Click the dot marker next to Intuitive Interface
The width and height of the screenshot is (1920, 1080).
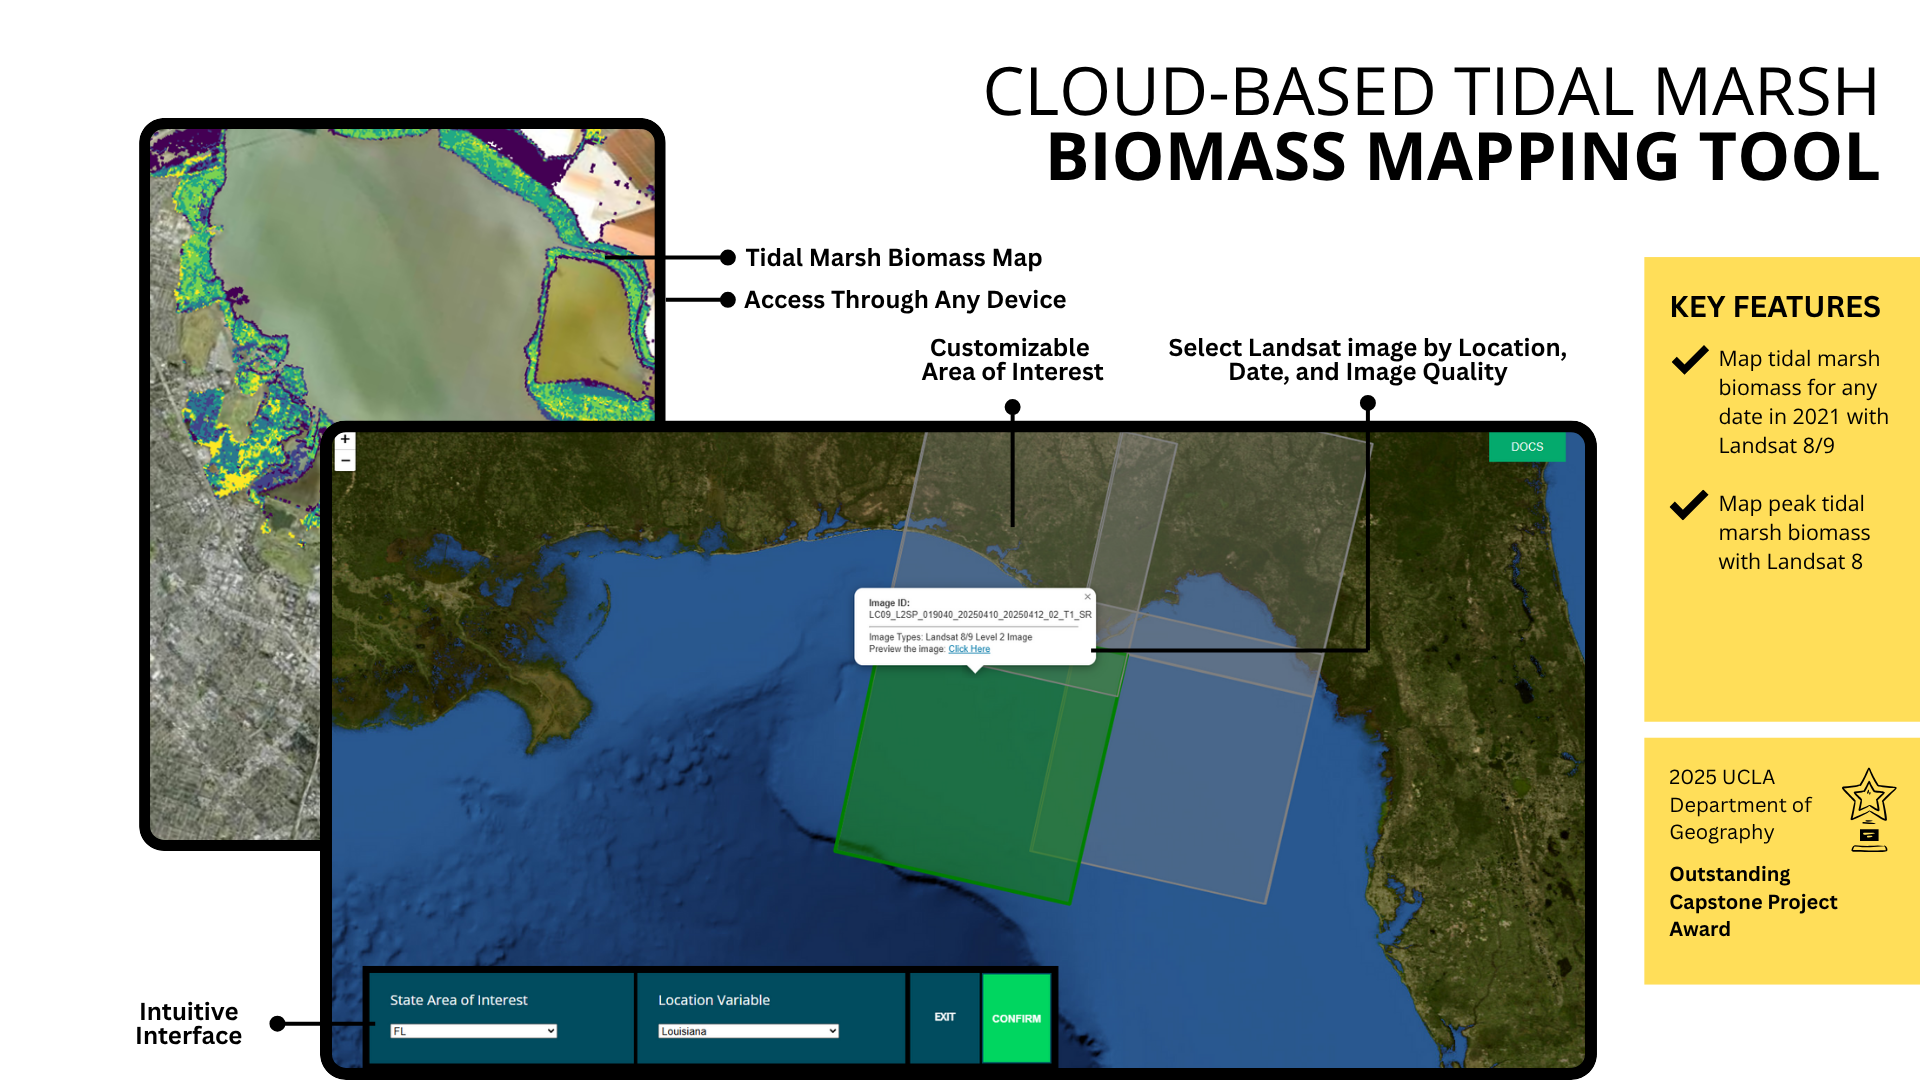point(278,1023)
